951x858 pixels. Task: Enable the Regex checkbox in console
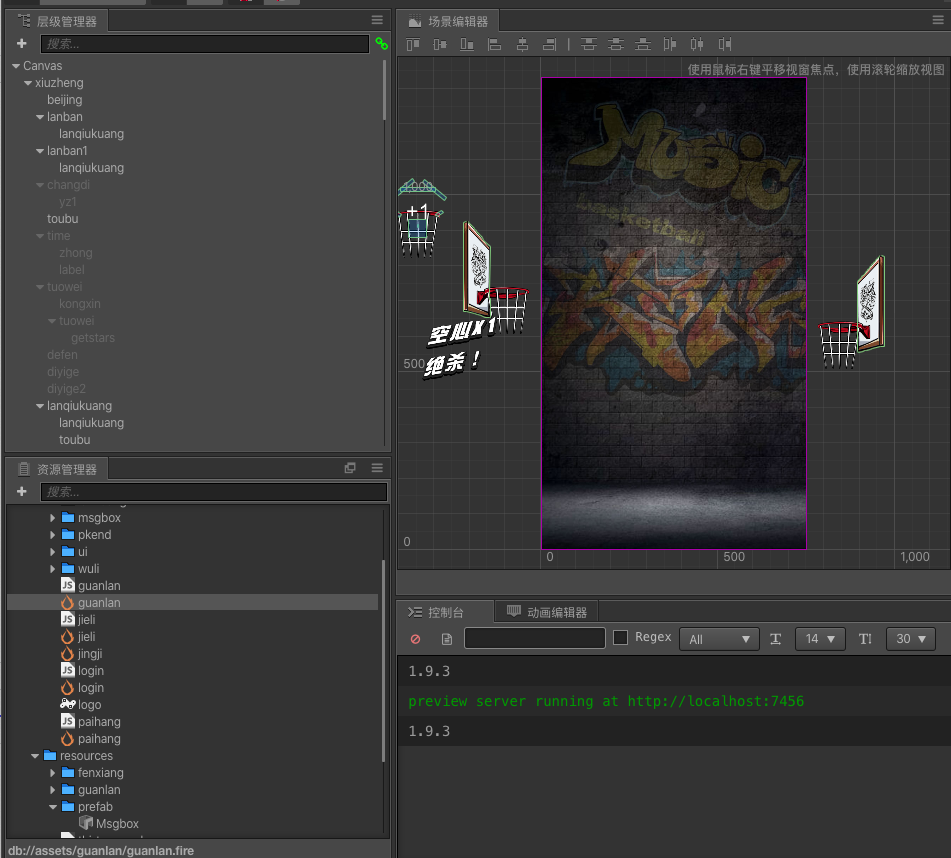tap(620, 638)
